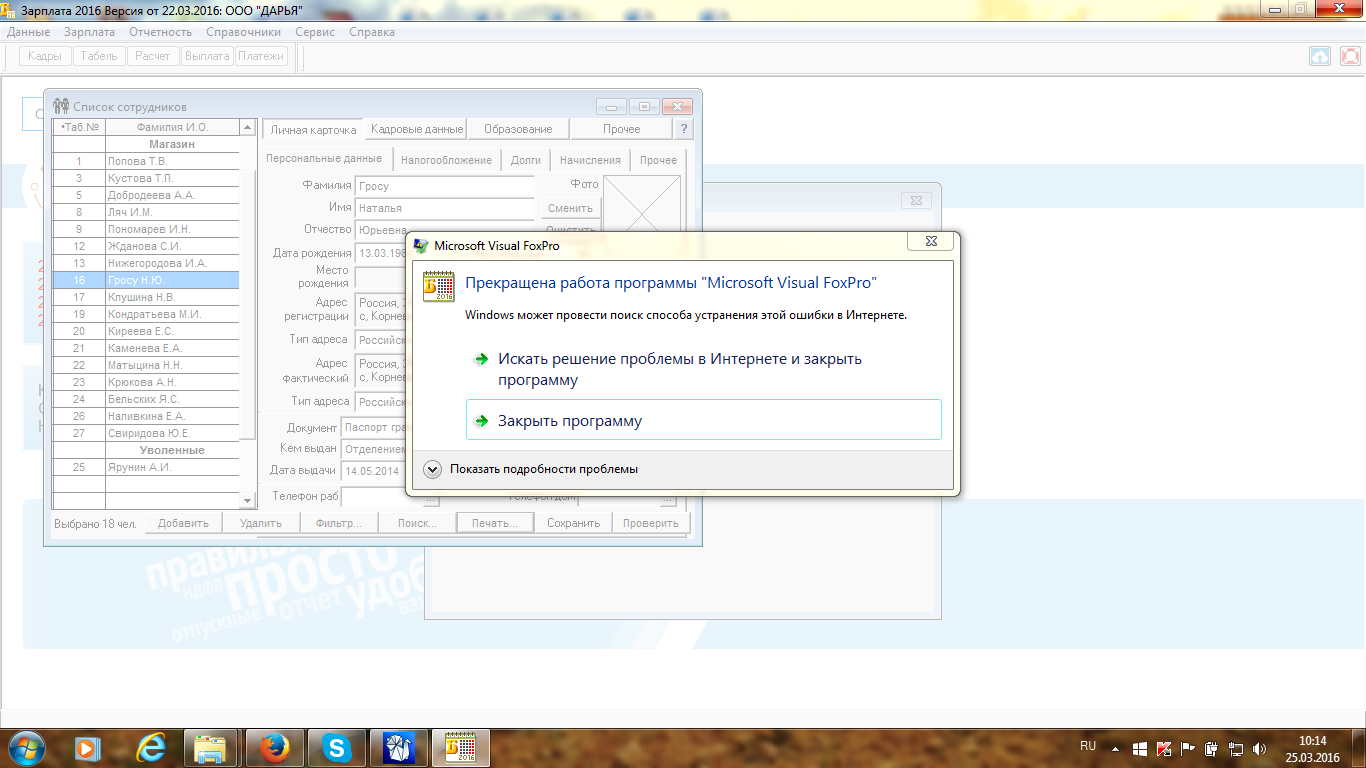The image size is (1366, 768).
Task: Click employee list scrollbar down arrow
Action: click(248, 500)
